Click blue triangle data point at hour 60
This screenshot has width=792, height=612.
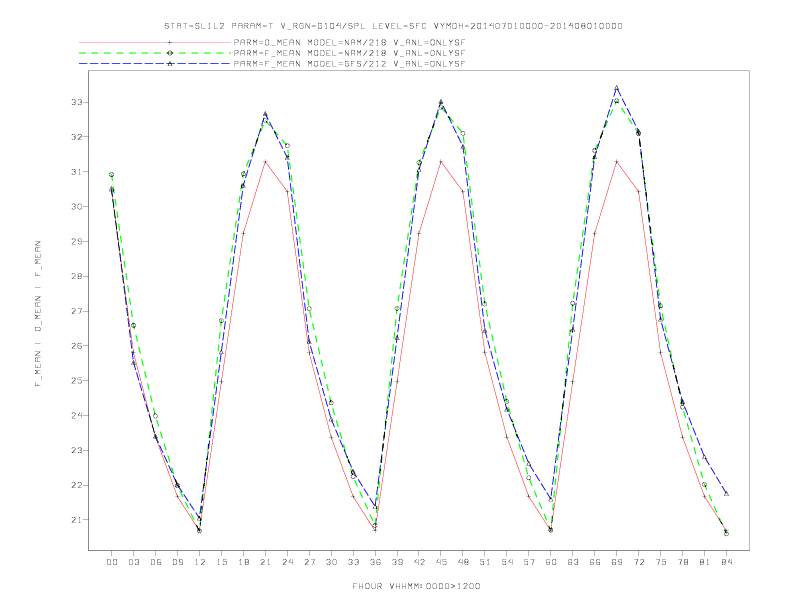pyautogui.click(x=551, y=499)
